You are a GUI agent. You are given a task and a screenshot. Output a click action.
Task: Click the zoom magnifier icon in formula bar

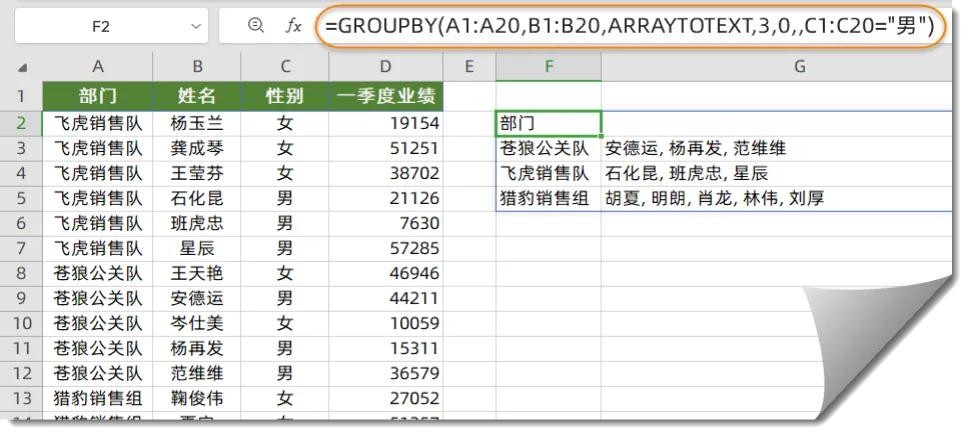coord(256,27)
